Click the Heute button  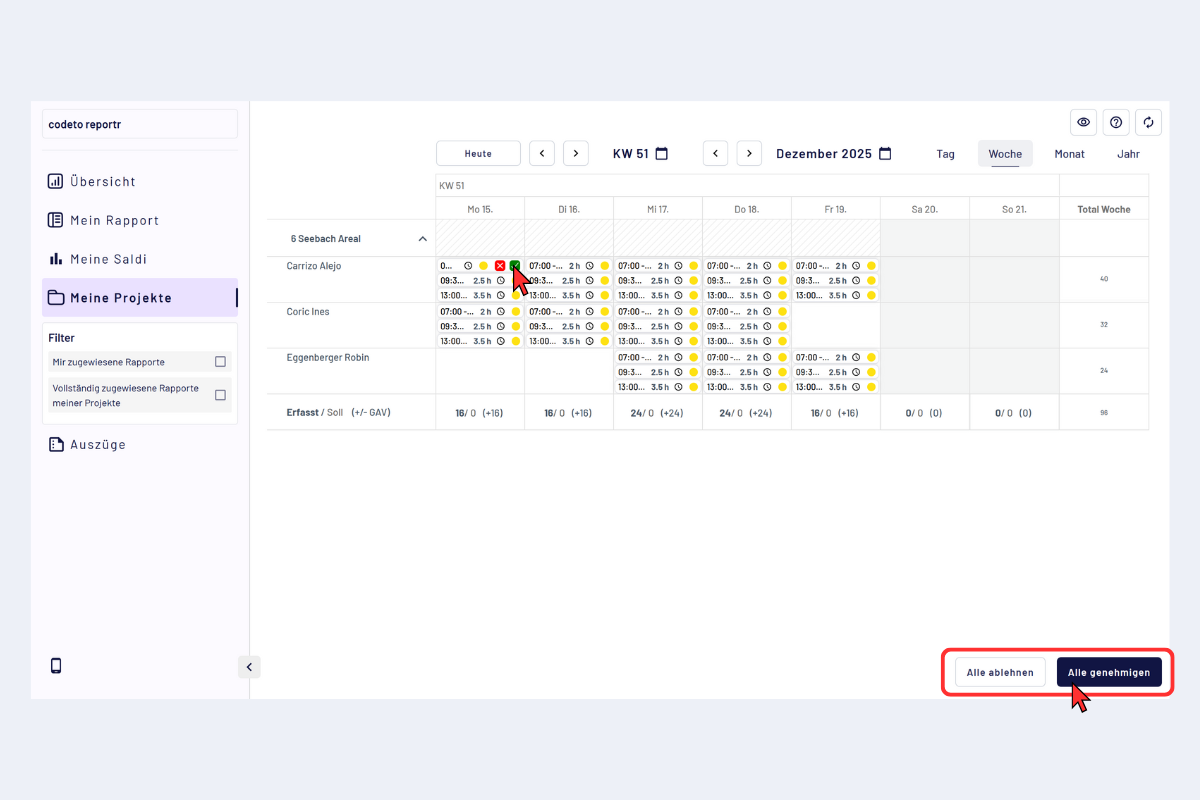click(x=478, y=154)
